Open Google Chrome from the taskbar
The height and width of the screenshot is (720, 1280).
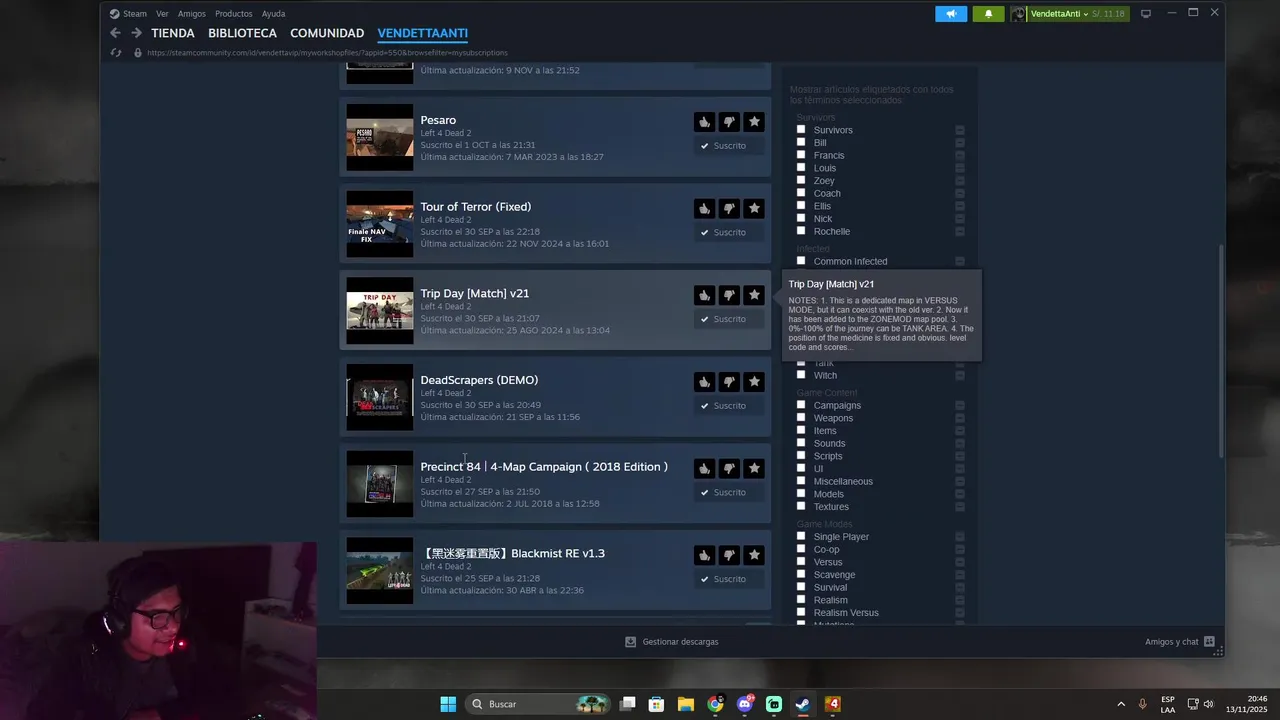point(715,704)
